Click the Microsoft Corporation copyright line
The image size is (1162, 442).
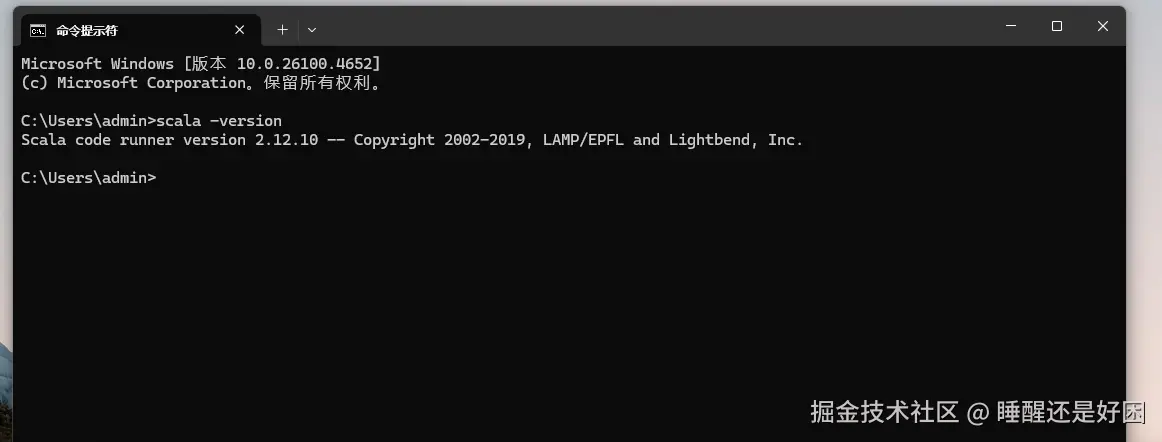202,83
